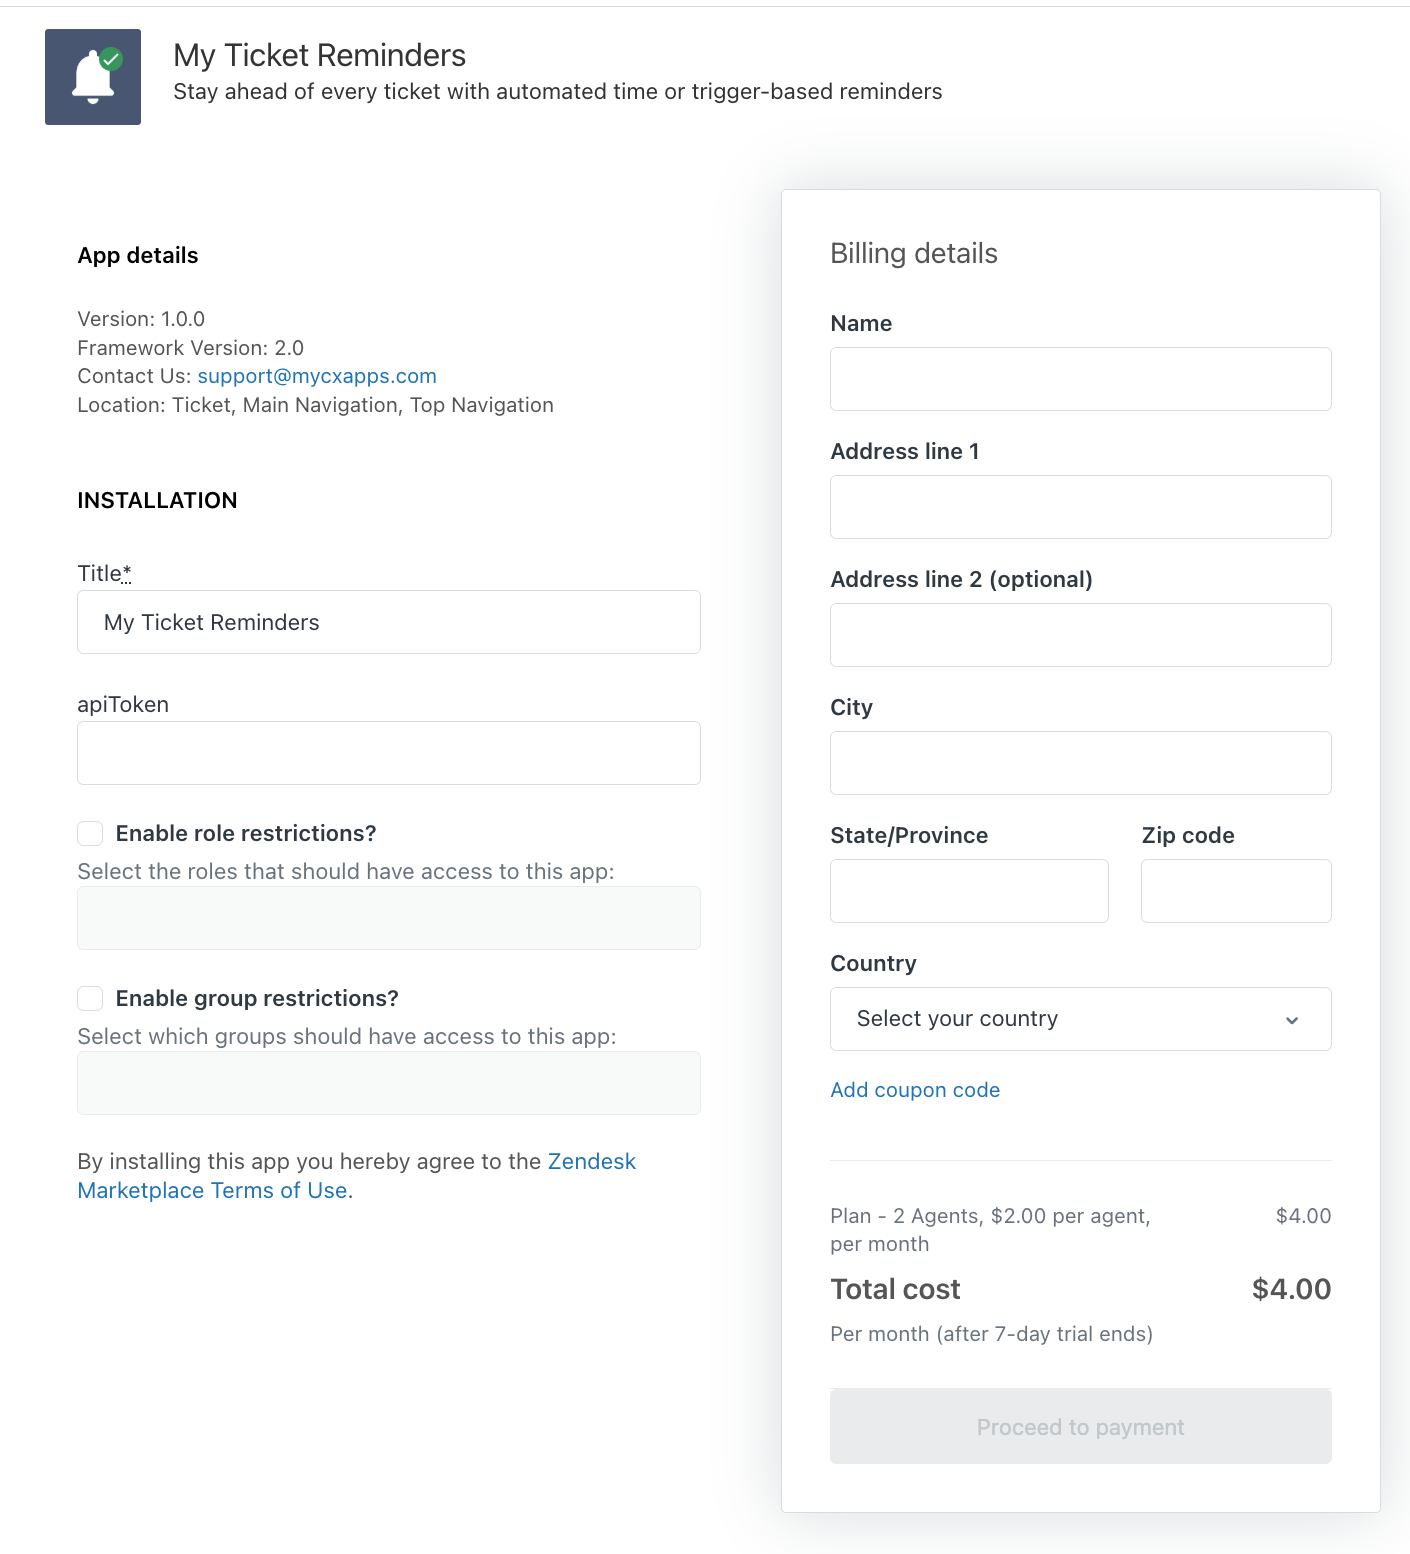1410x1554 pixels.
Task: Enable role restrictions checkbox
Action: (90, 834)
